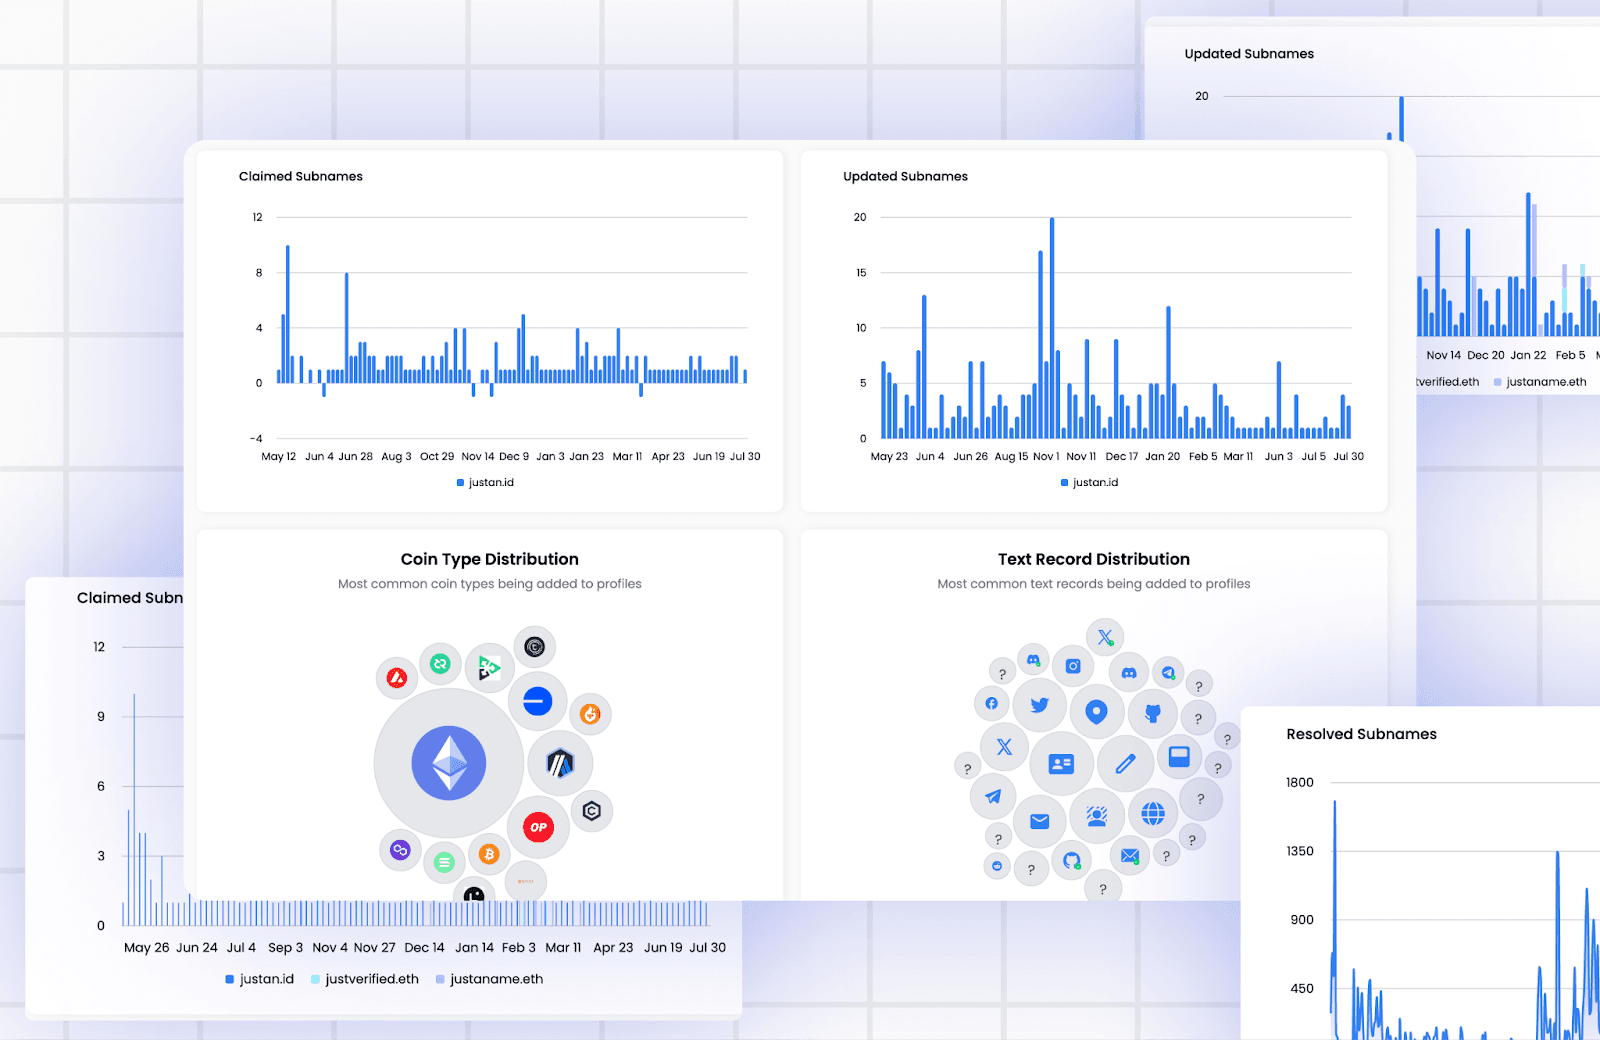Click the globe website record bubble
Screen dimensions: 1600x1040
coord(1153,814)
